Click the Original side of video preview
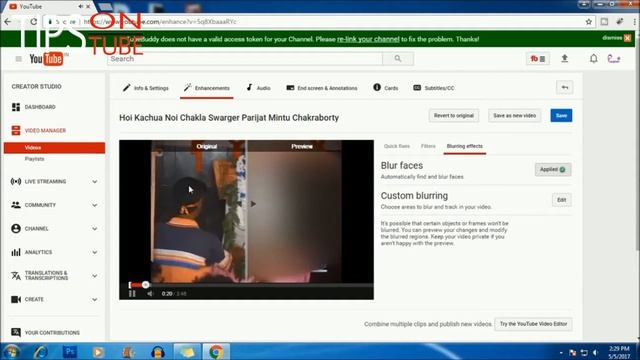The image size is (640, 360). coord(199,211)
